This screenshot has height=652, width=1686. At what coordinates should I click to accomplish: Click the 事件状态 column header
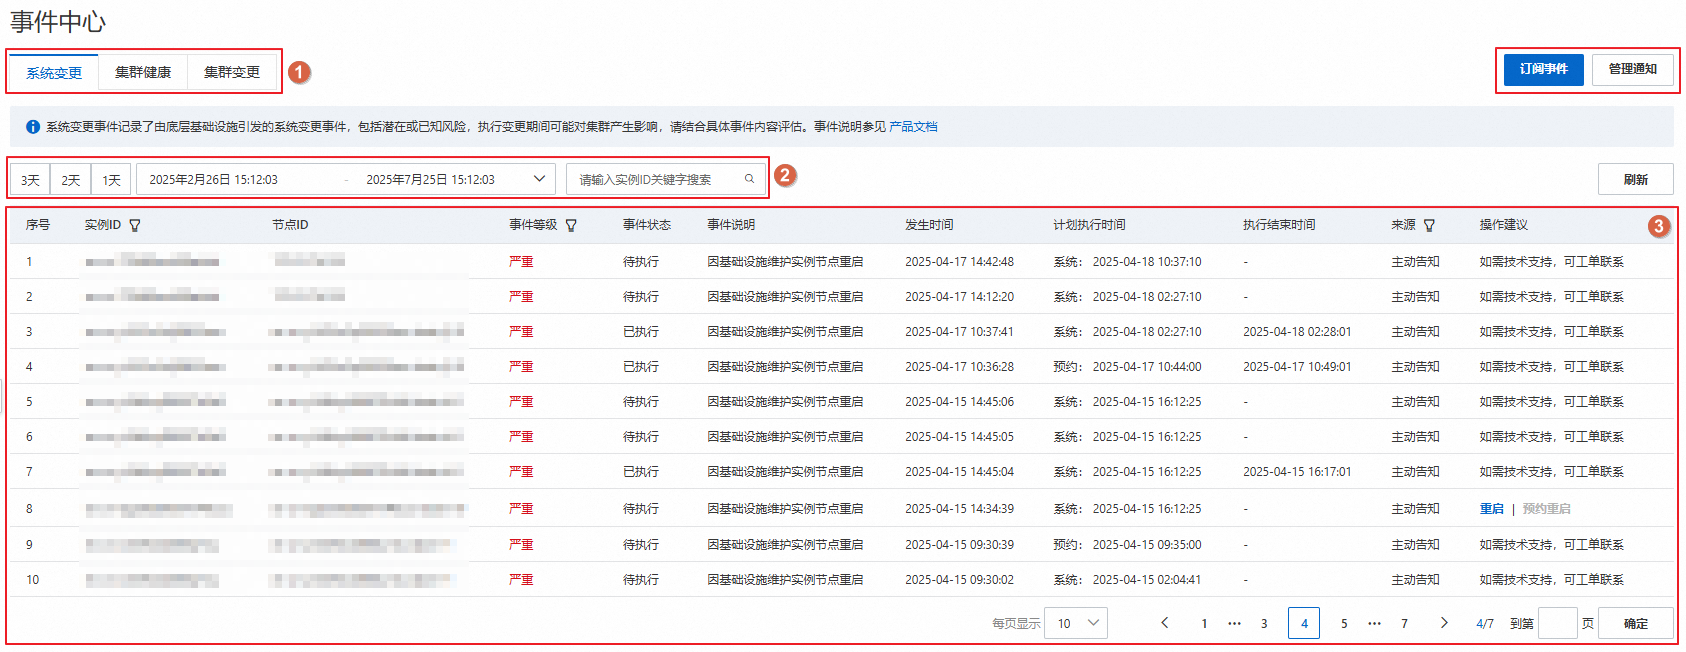[647, 225]
